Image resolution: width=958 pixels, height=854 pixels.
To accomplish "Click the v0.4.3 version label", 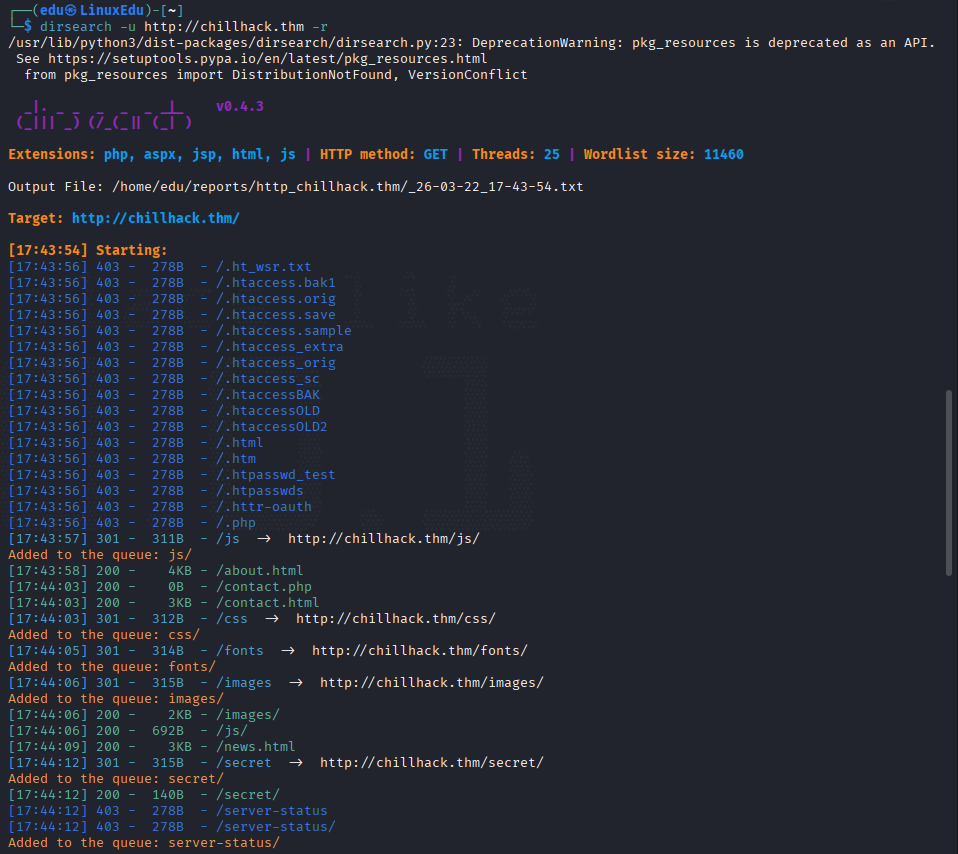I will (240, 106).
